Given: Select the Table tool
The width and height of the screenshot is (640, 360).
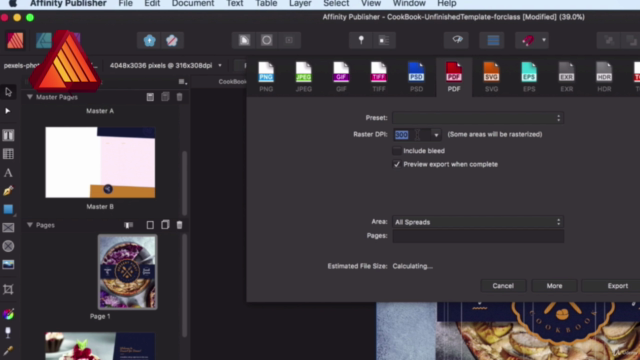Looking at the screenshot, I should (x=8, y=154).
